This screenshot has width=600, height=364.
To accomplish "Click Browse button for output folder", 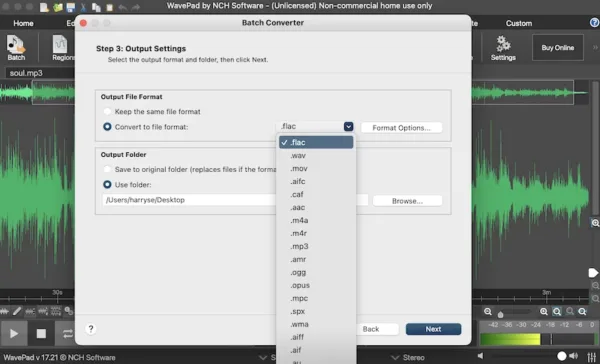I will (407, 201).
